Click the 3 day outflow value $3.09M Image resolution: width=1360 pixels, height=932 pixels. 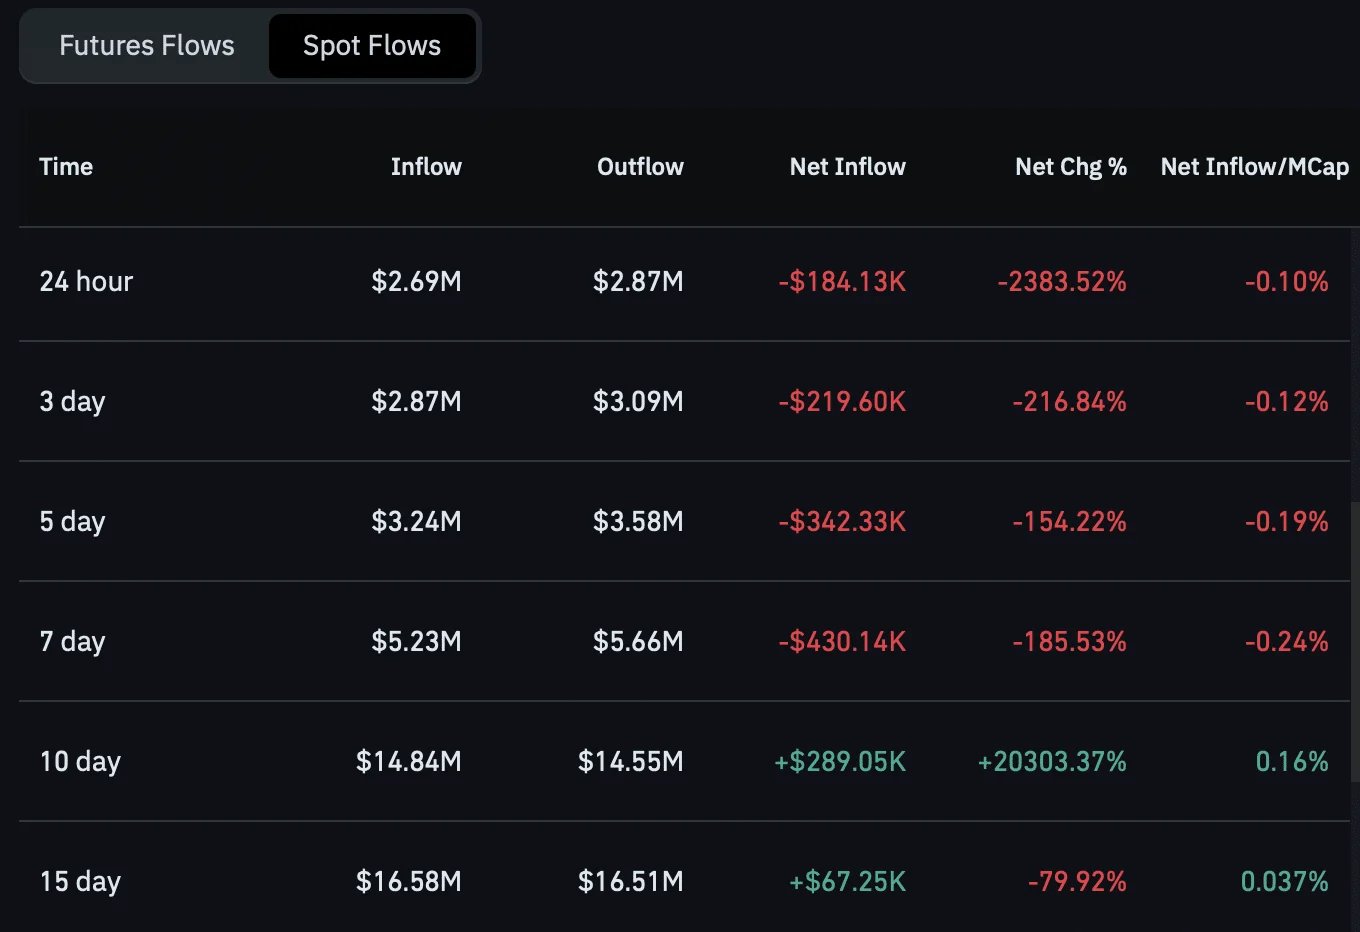tap(638, 402)
